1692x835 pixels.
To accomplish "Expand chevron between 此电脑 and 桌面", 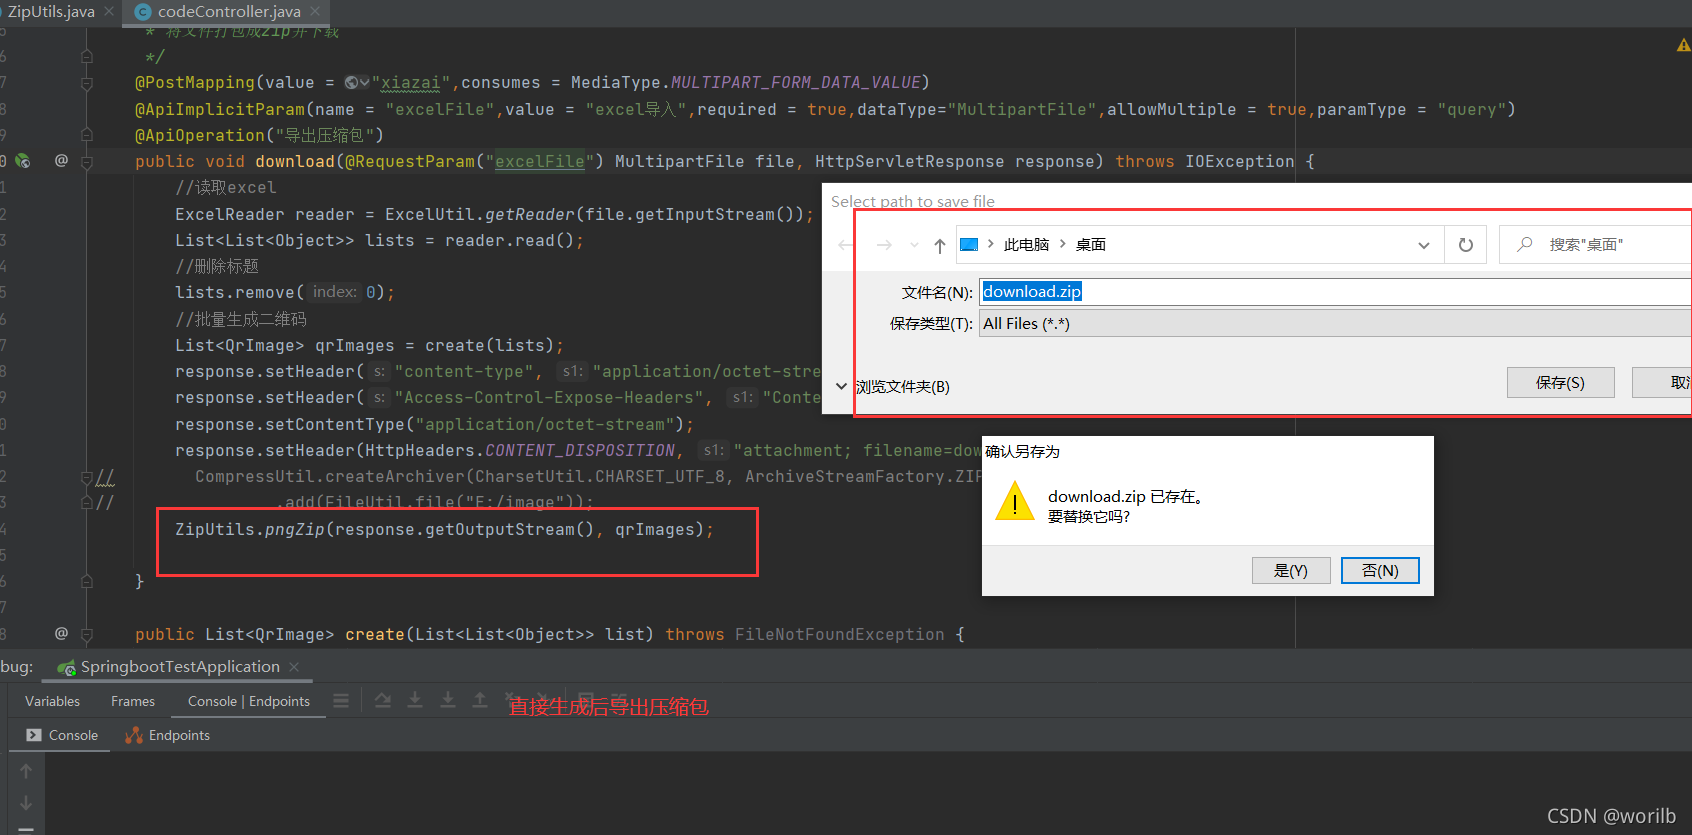I will pyautogui.click(x=1063, y=244).
